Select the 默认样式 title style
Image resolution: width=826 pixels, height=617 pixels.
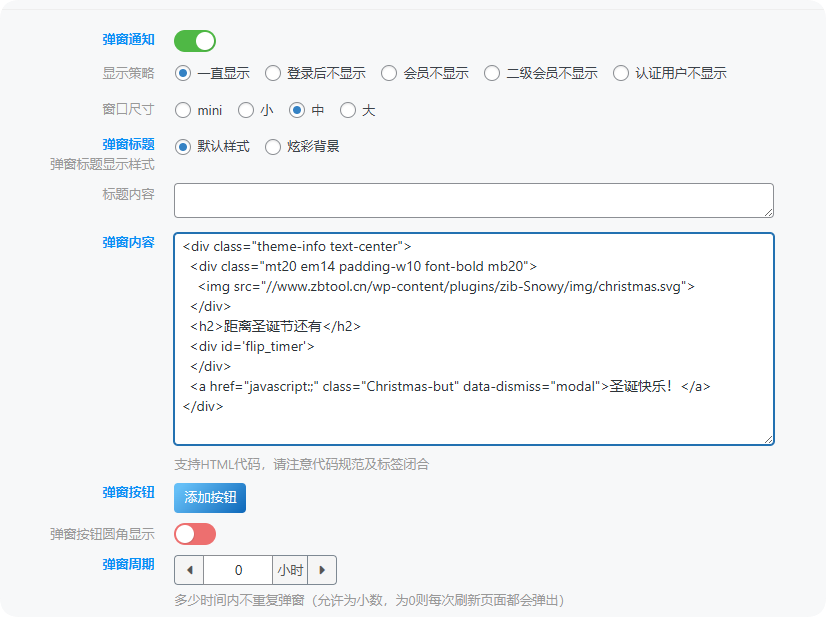click(x=182, y=146)
